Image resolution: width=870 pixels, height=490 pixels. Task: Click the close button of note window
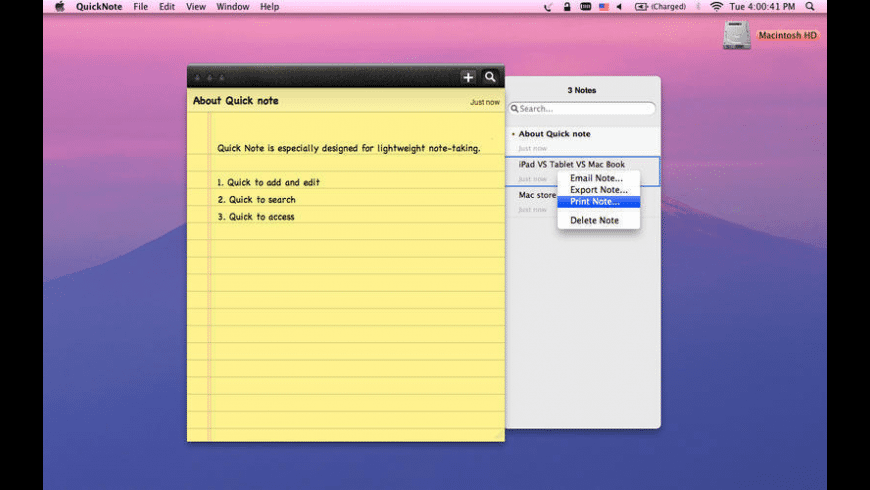(x=198, y=78)
